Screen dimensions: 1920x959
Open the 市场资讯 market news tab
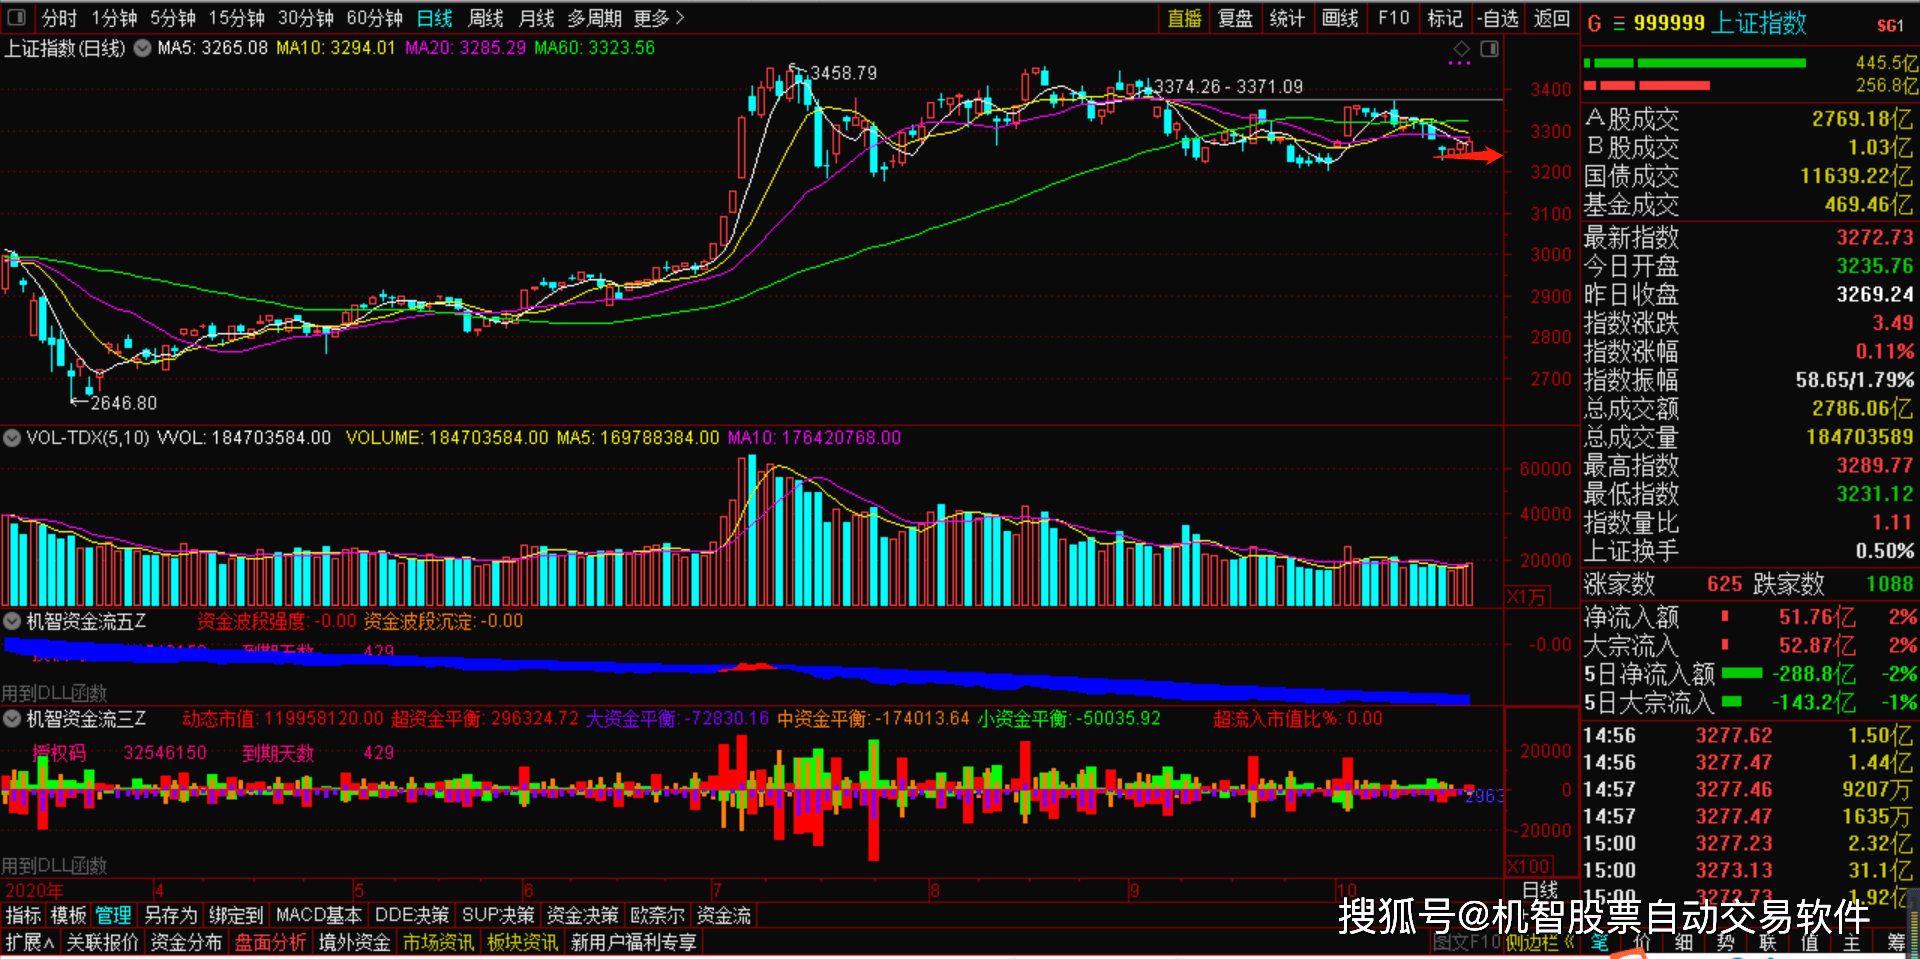(438, 942)
